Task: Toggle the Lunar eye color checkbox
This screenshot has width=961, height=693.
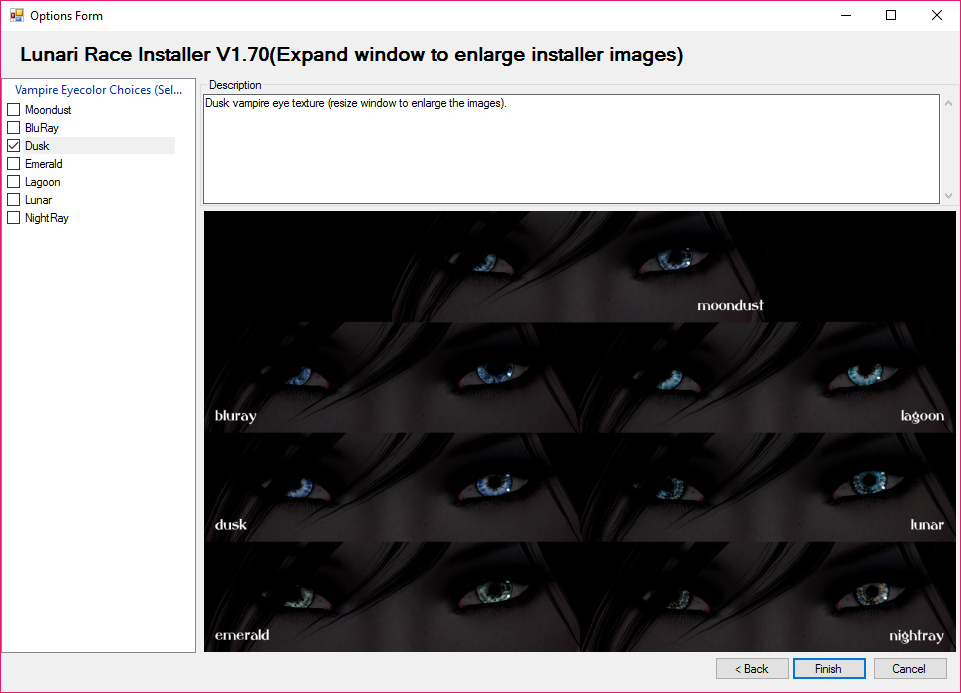Action: point(13,200)
